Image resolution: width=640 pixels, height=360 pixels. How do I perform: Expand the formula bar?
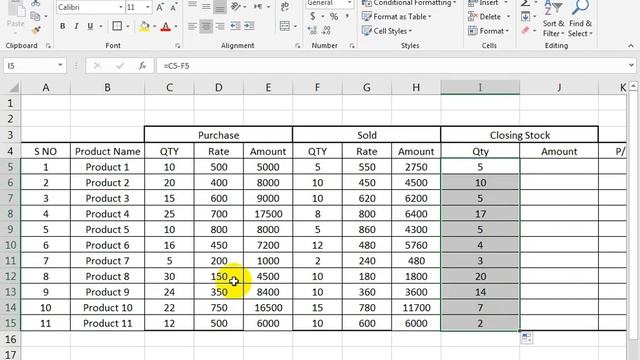click(631, 66)
